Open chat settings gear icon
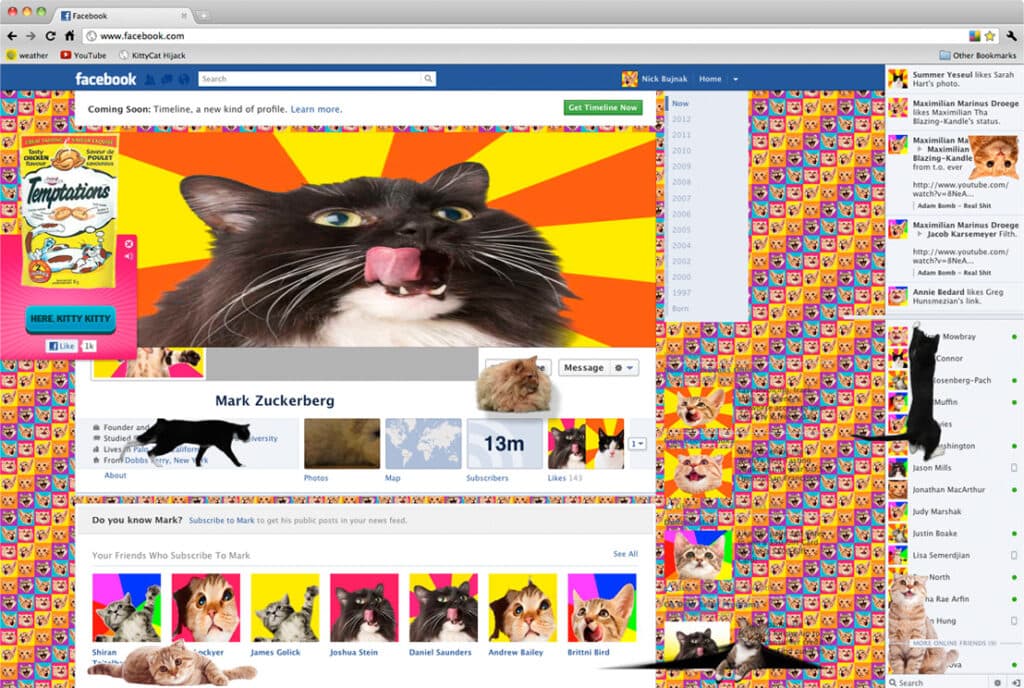 [x=997, y=682]
